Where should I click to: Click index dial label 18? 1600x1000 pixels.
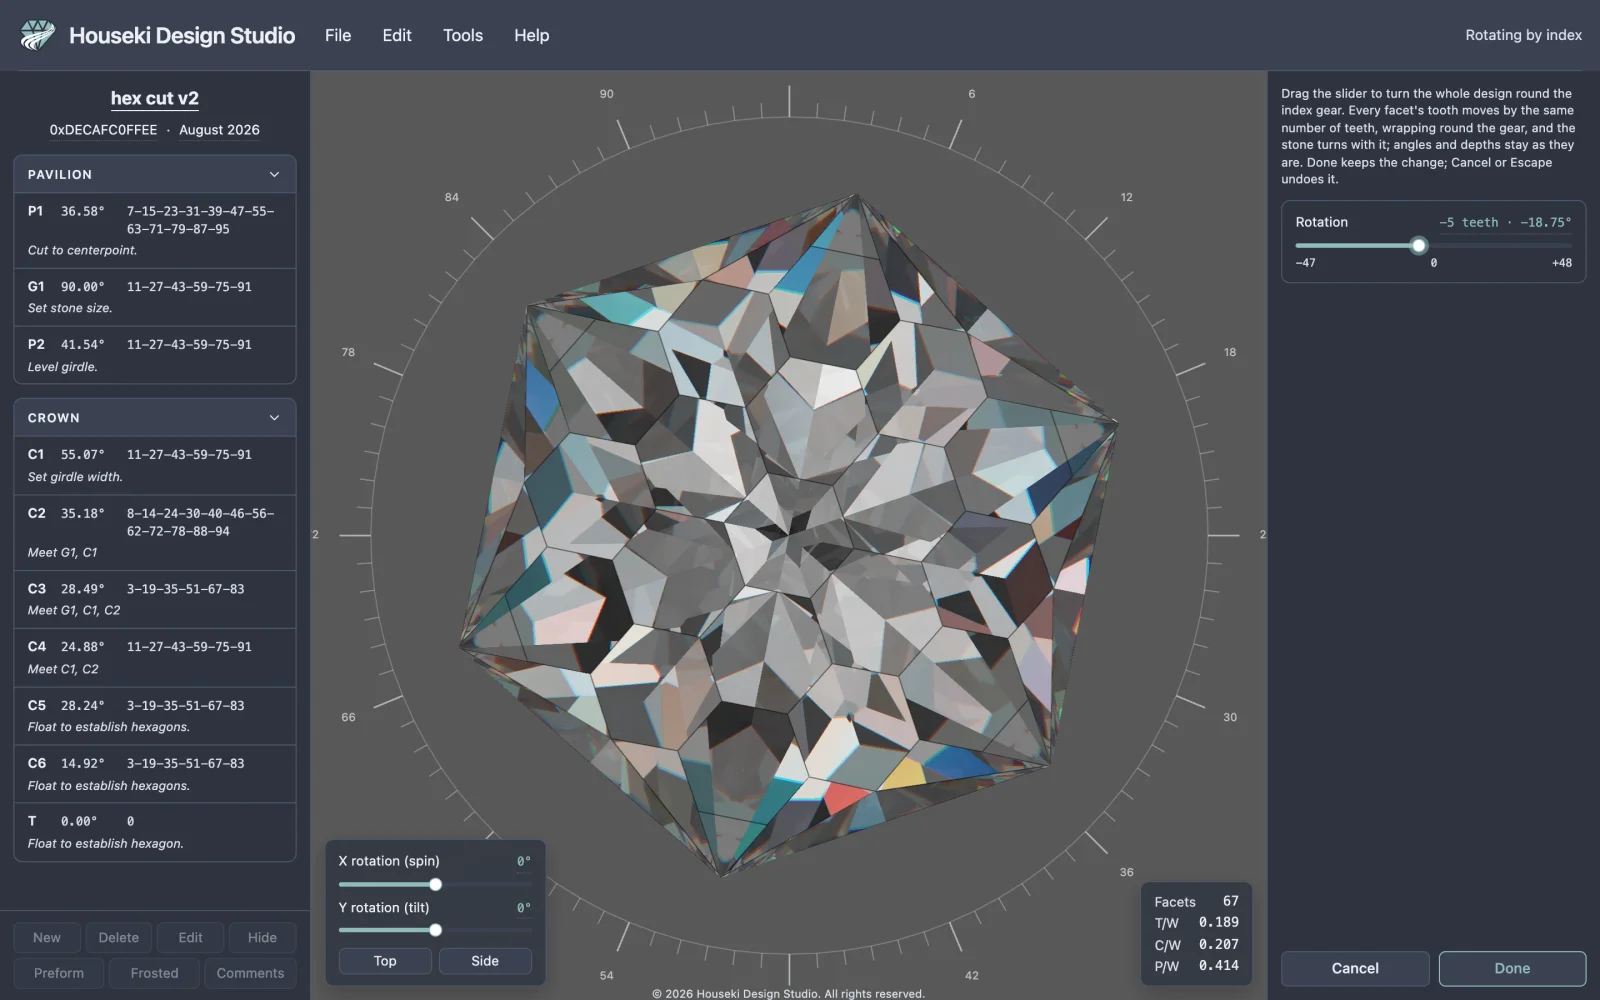click(1230, 352)
